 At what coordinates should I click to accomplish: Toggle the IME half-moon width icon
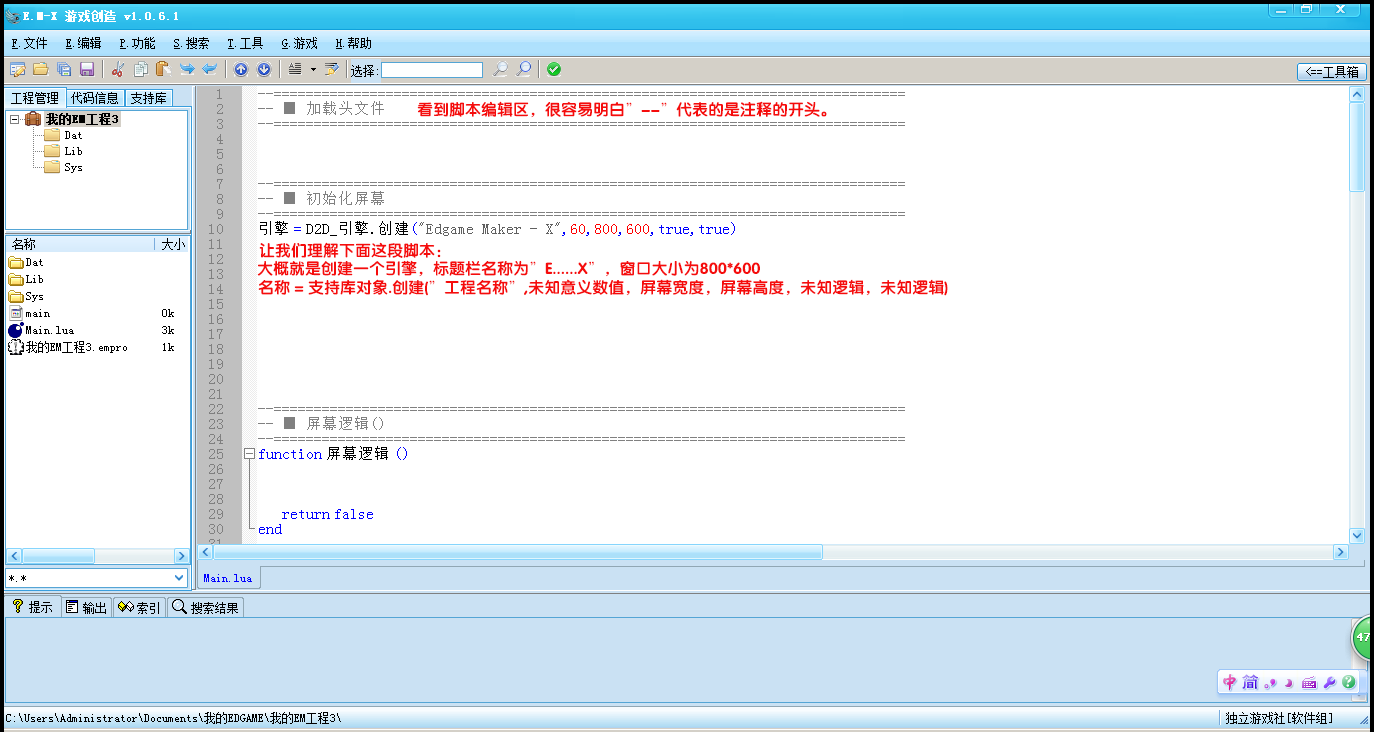point(1289,683)
